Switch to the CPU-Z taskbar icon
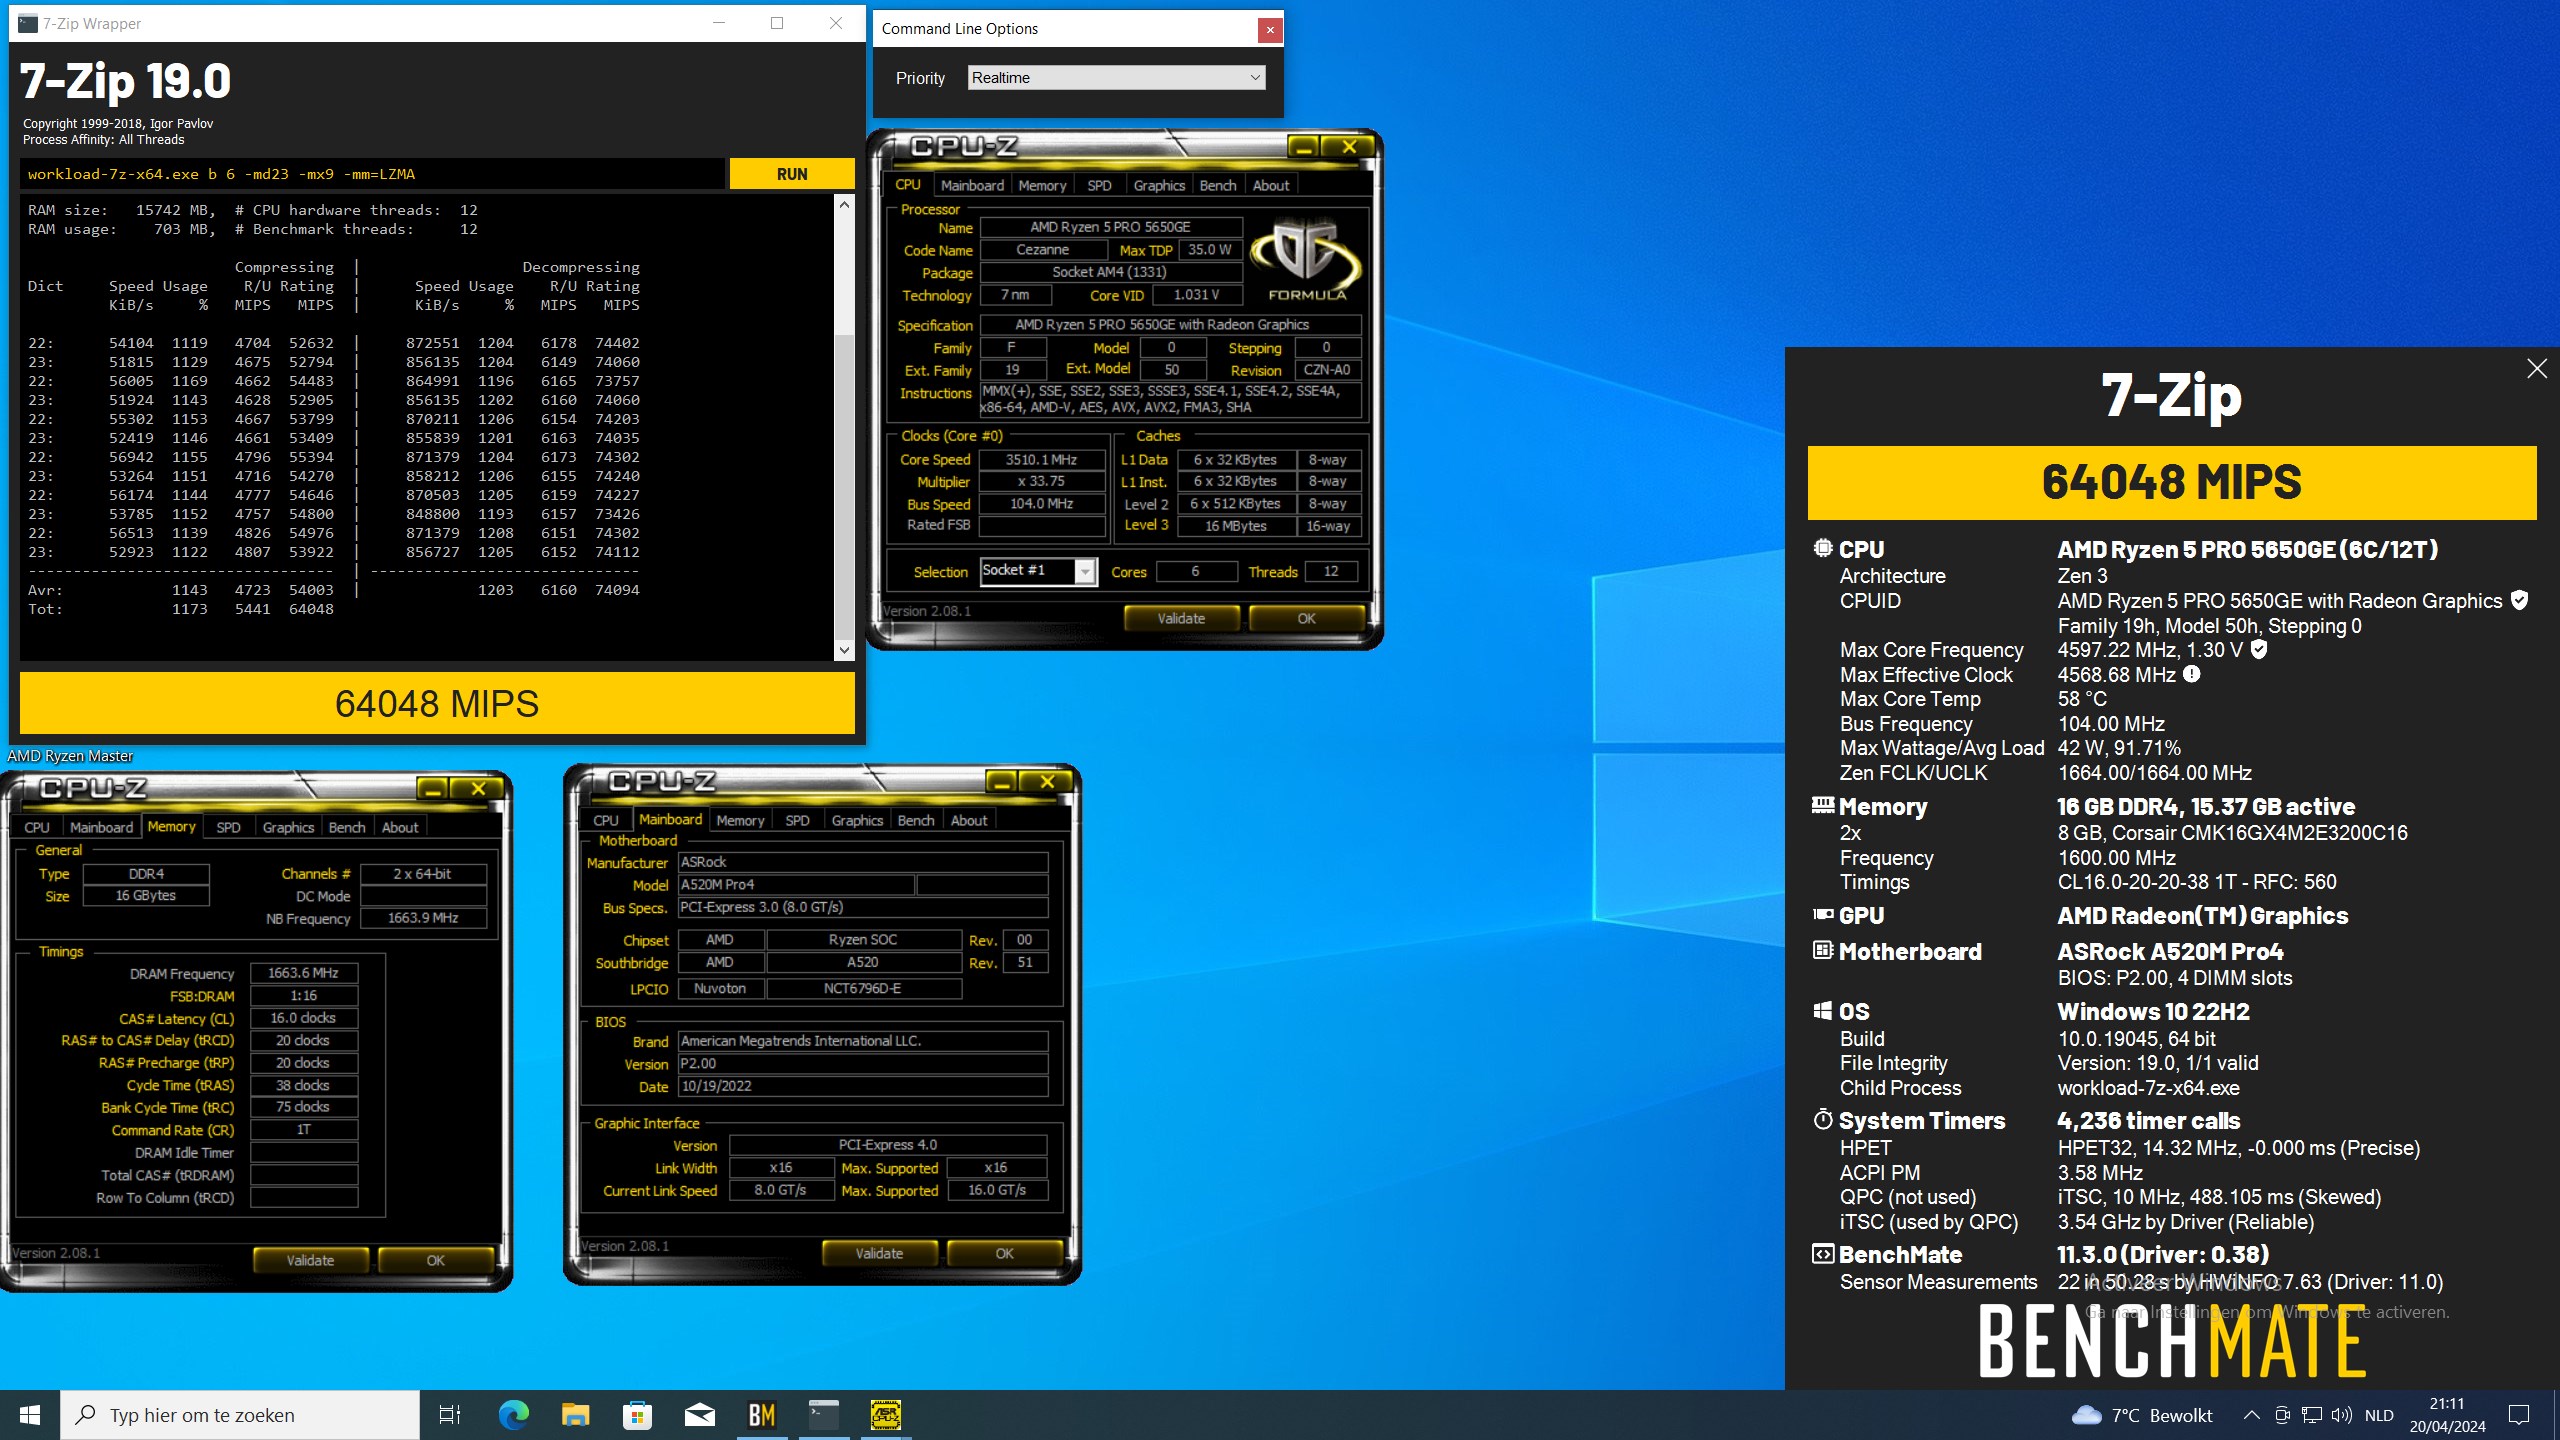The image size is (2560, 1440). [x=886, y=1415]
